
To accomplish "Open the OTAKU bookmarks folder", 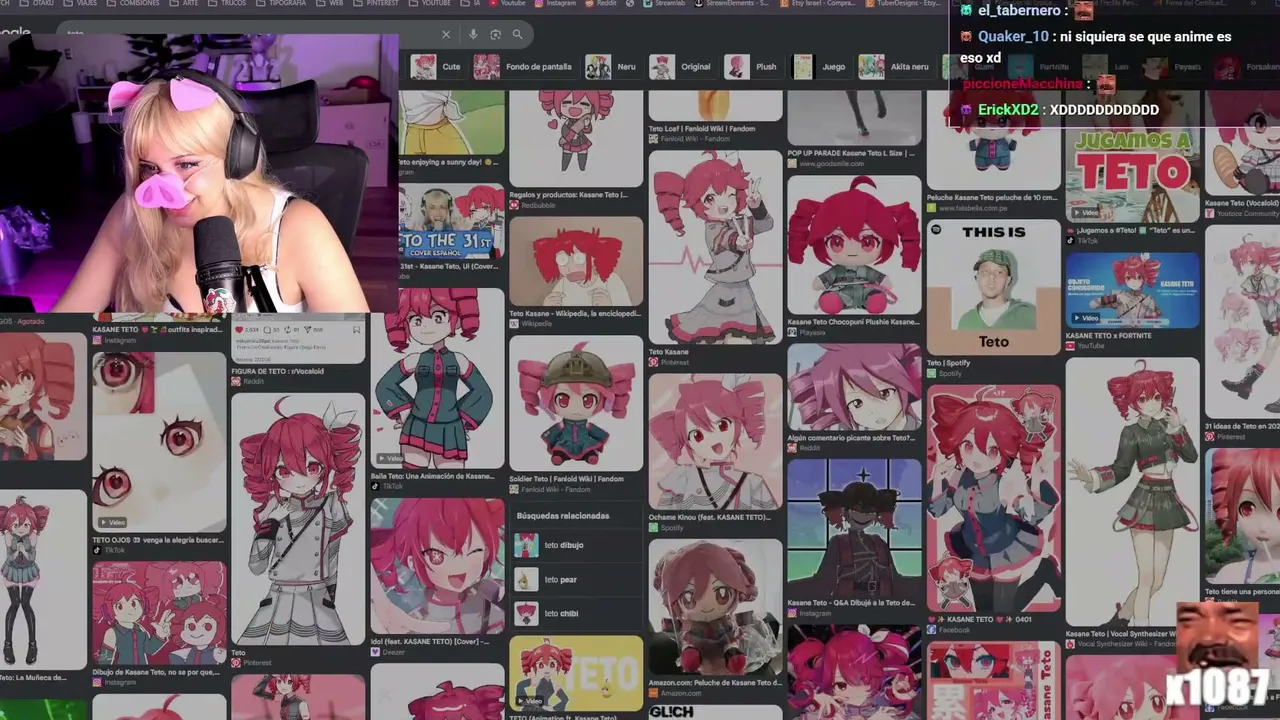I will click(x=37, y=3).
